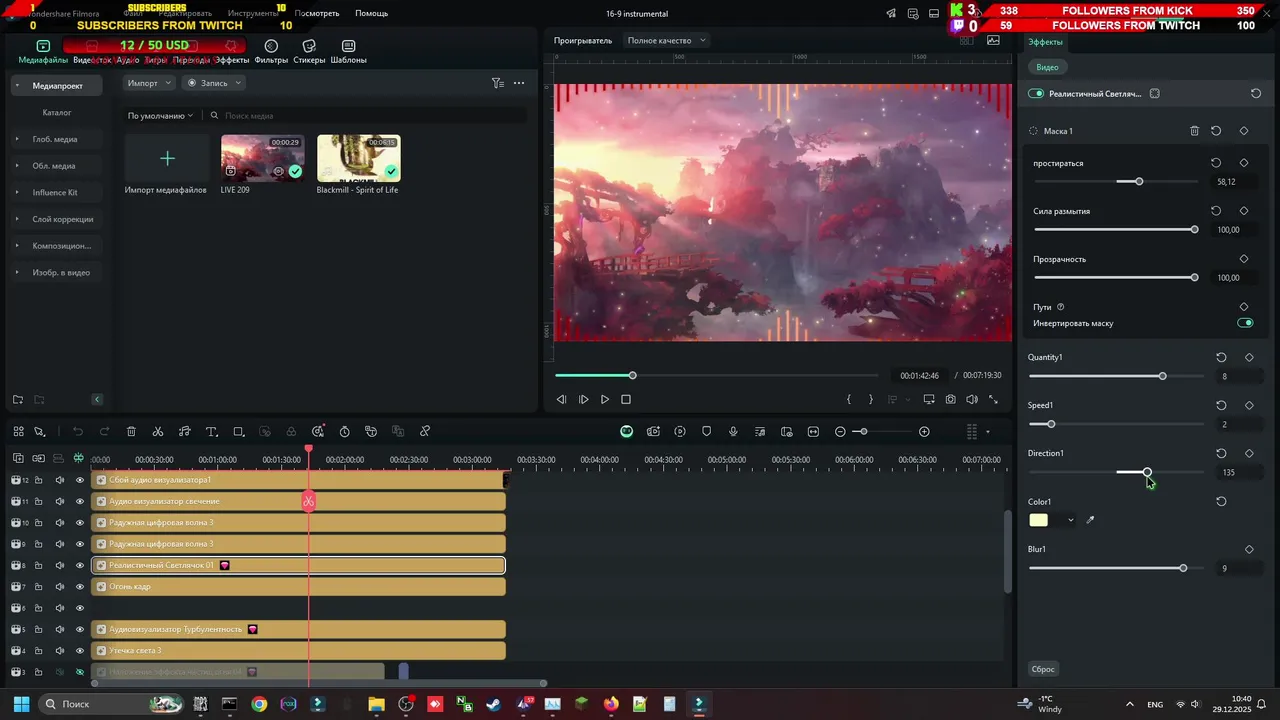Expand the Глоб. медиа tree item
1280x720 pixels.
17,139
